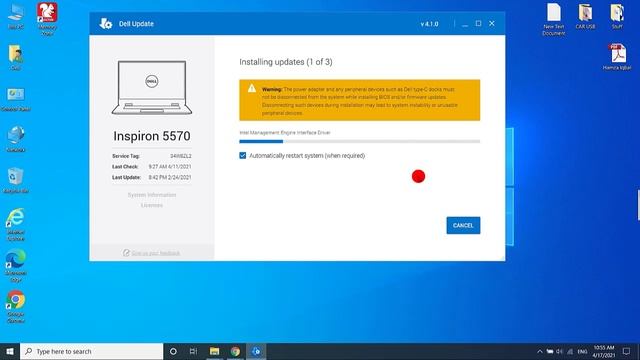Open the System Information link
This screenshot has width=640, height=360.
[x=152, y=195]
